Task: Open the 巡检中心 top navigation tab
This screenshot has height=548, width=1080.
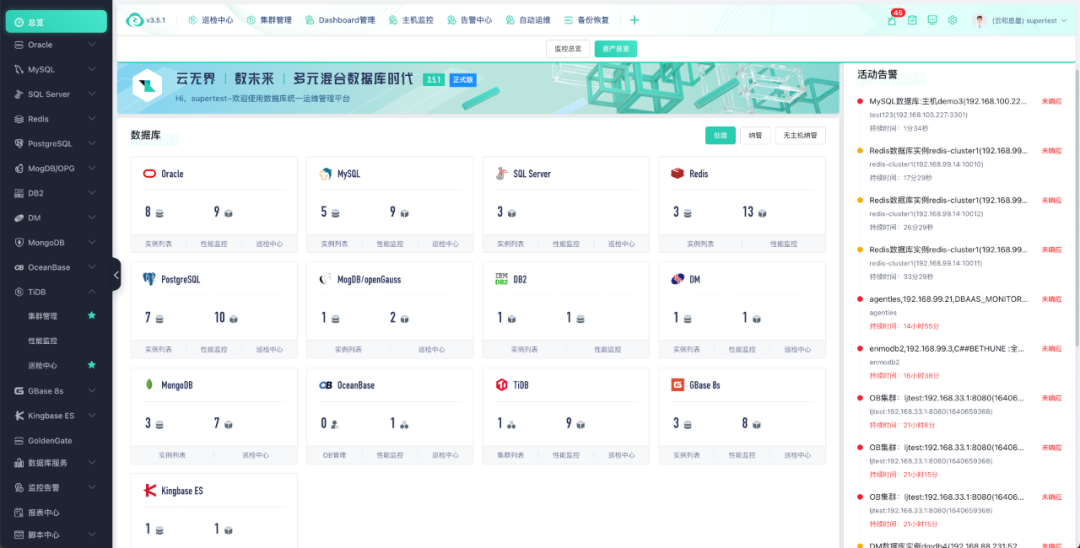Action: pyautogui.click(x=211, y=20)
